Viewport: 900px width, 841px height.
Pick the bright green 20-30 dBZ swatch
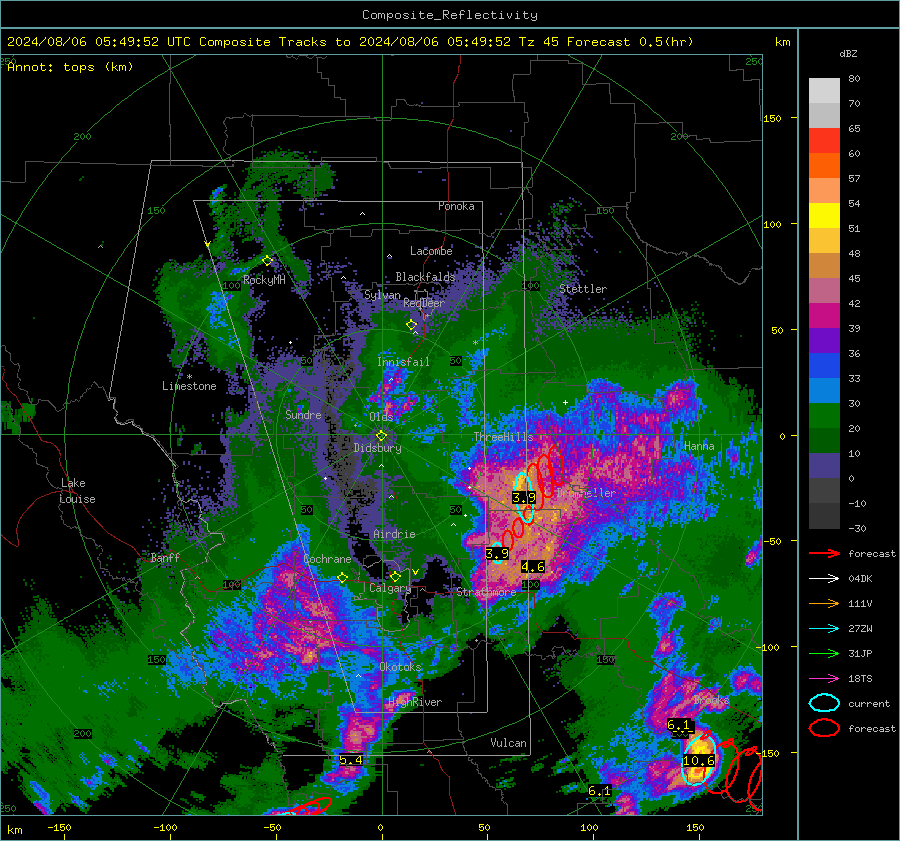pyautogui.click(x=824, y=416)
